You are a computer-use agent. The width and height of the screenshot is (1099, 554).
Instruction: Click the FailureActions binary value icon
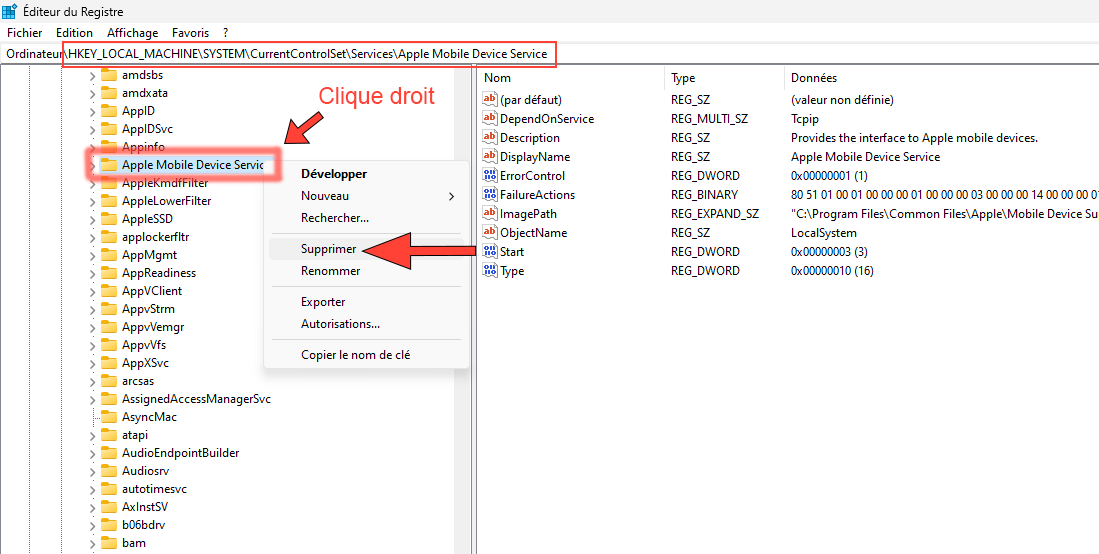click(x=489, y=194)
